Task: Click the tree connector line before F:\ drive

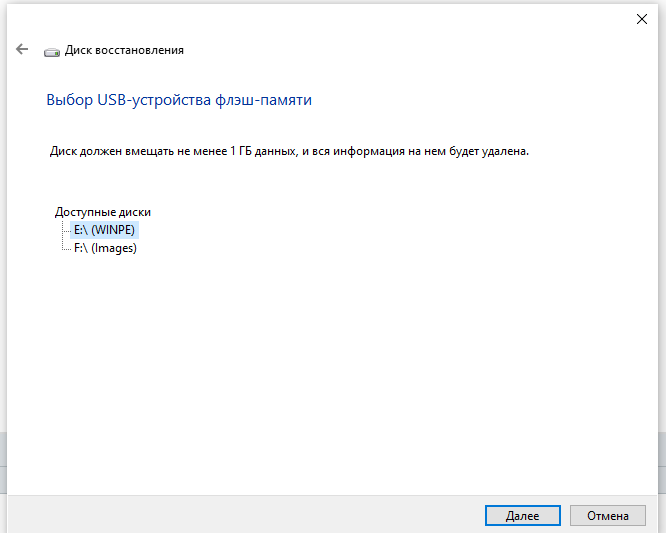Action: [66, 248]
